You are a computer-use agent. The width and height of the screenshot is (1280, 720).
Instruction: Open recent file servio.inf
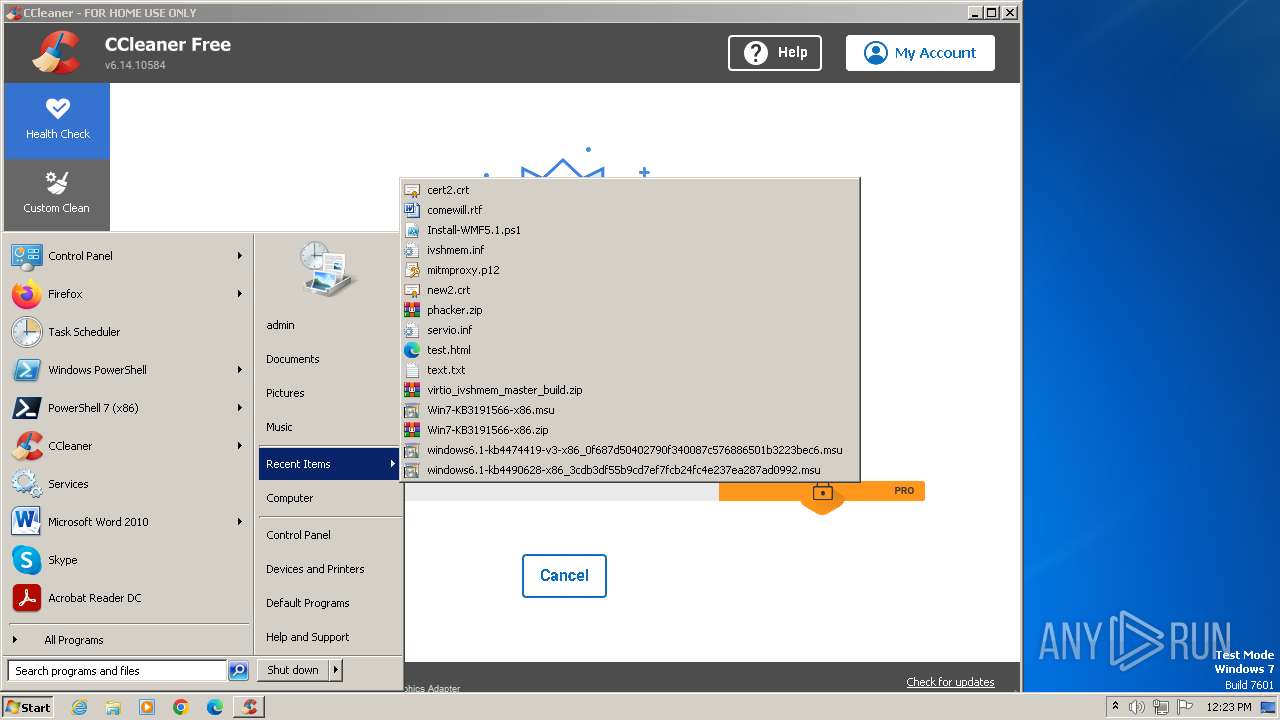pyautogui.click(x=629, y=330)
